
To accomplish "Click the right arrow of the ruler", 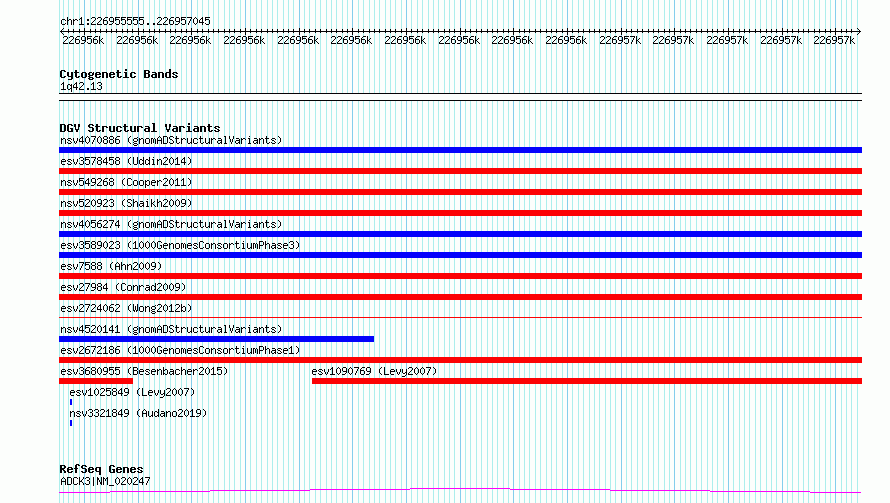I will pos(858,32).
